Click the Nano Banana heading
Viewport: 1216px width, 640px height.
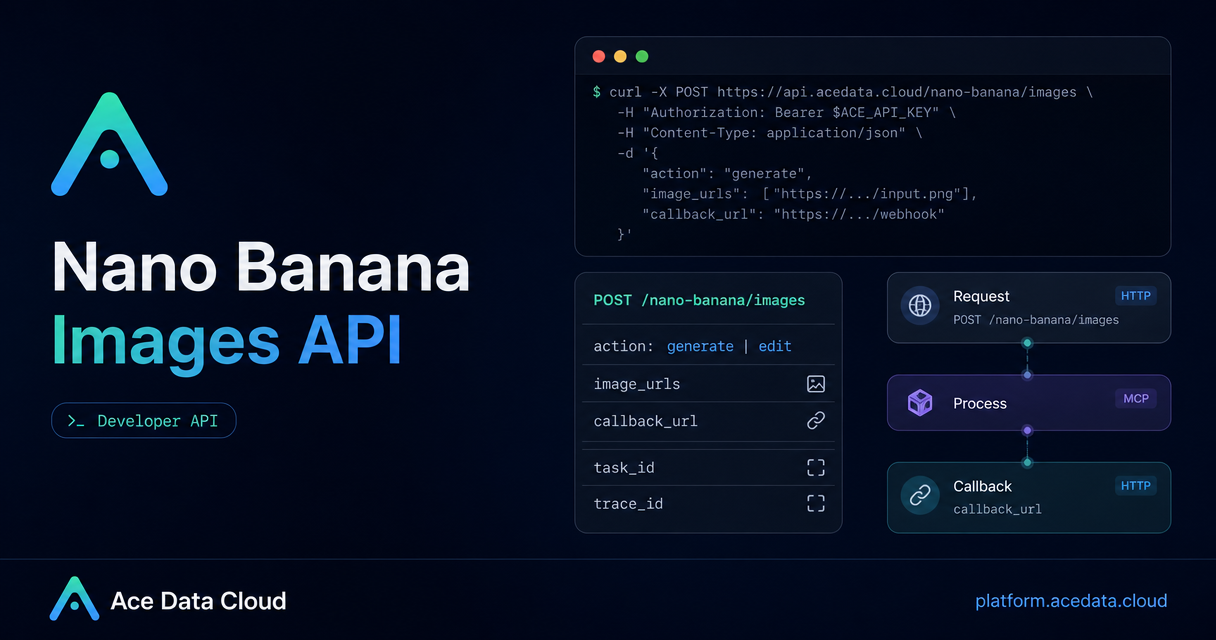pyautogui.click(x=260, y=268)
